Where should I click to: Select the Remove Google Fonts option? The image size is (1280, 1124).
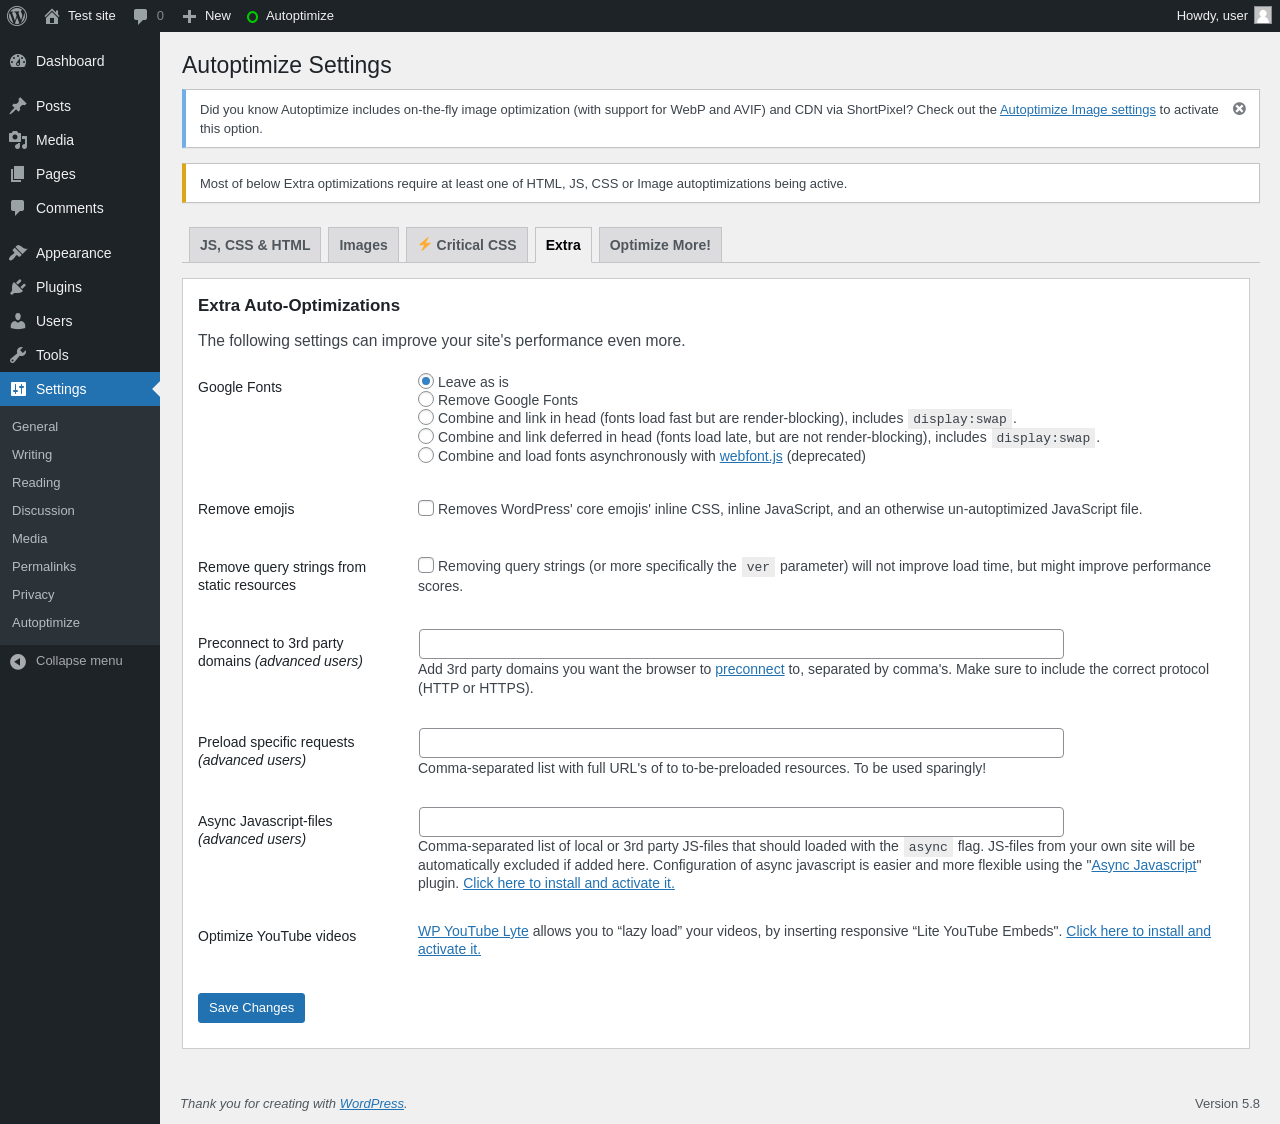pos(426,400)
